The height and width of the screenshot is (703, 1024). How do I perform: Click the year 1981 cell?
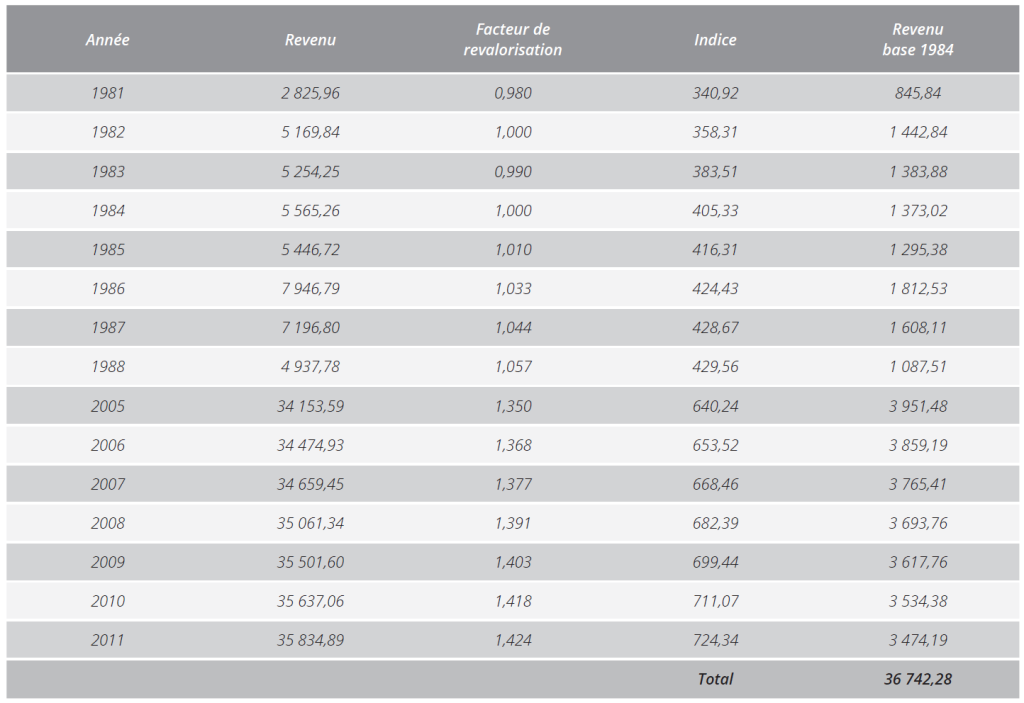coord(108,93)
